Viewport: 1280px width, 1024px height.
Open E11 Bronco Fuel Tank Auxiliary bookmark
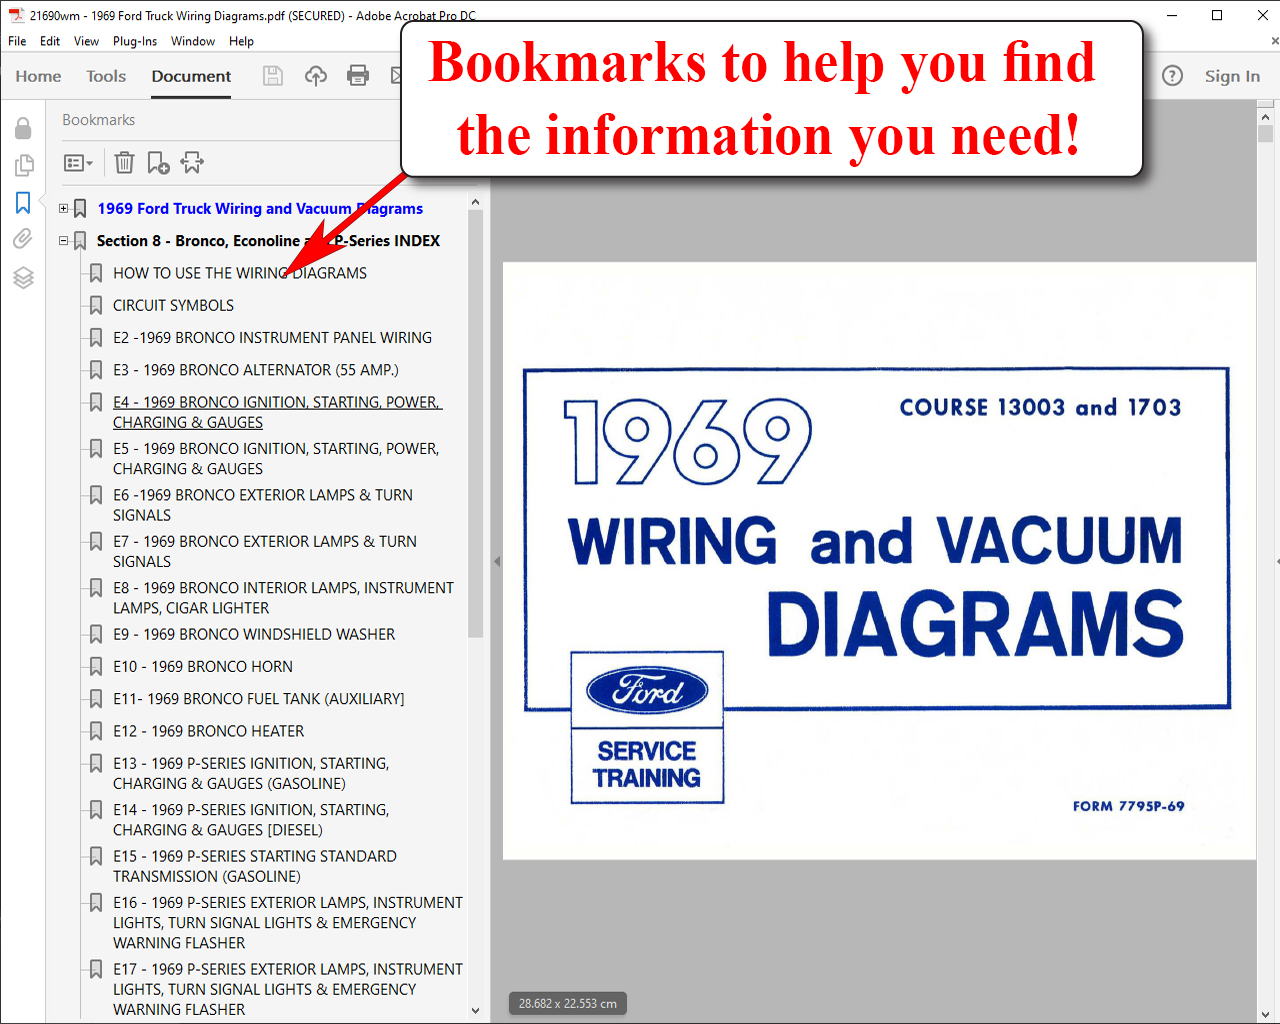coord(259,699)
